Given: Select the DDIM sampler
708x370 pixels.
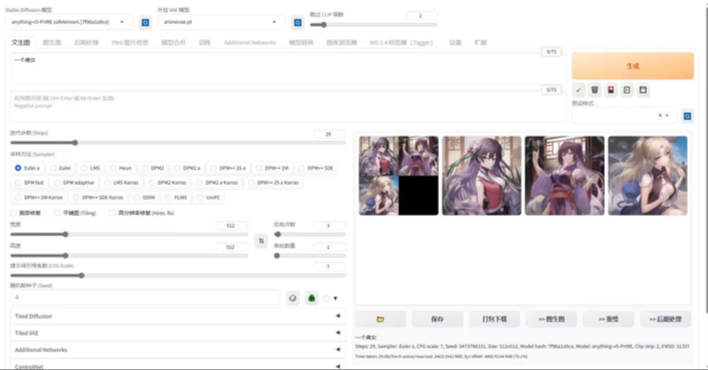Looking at the screenshot, I should point(144,197).
